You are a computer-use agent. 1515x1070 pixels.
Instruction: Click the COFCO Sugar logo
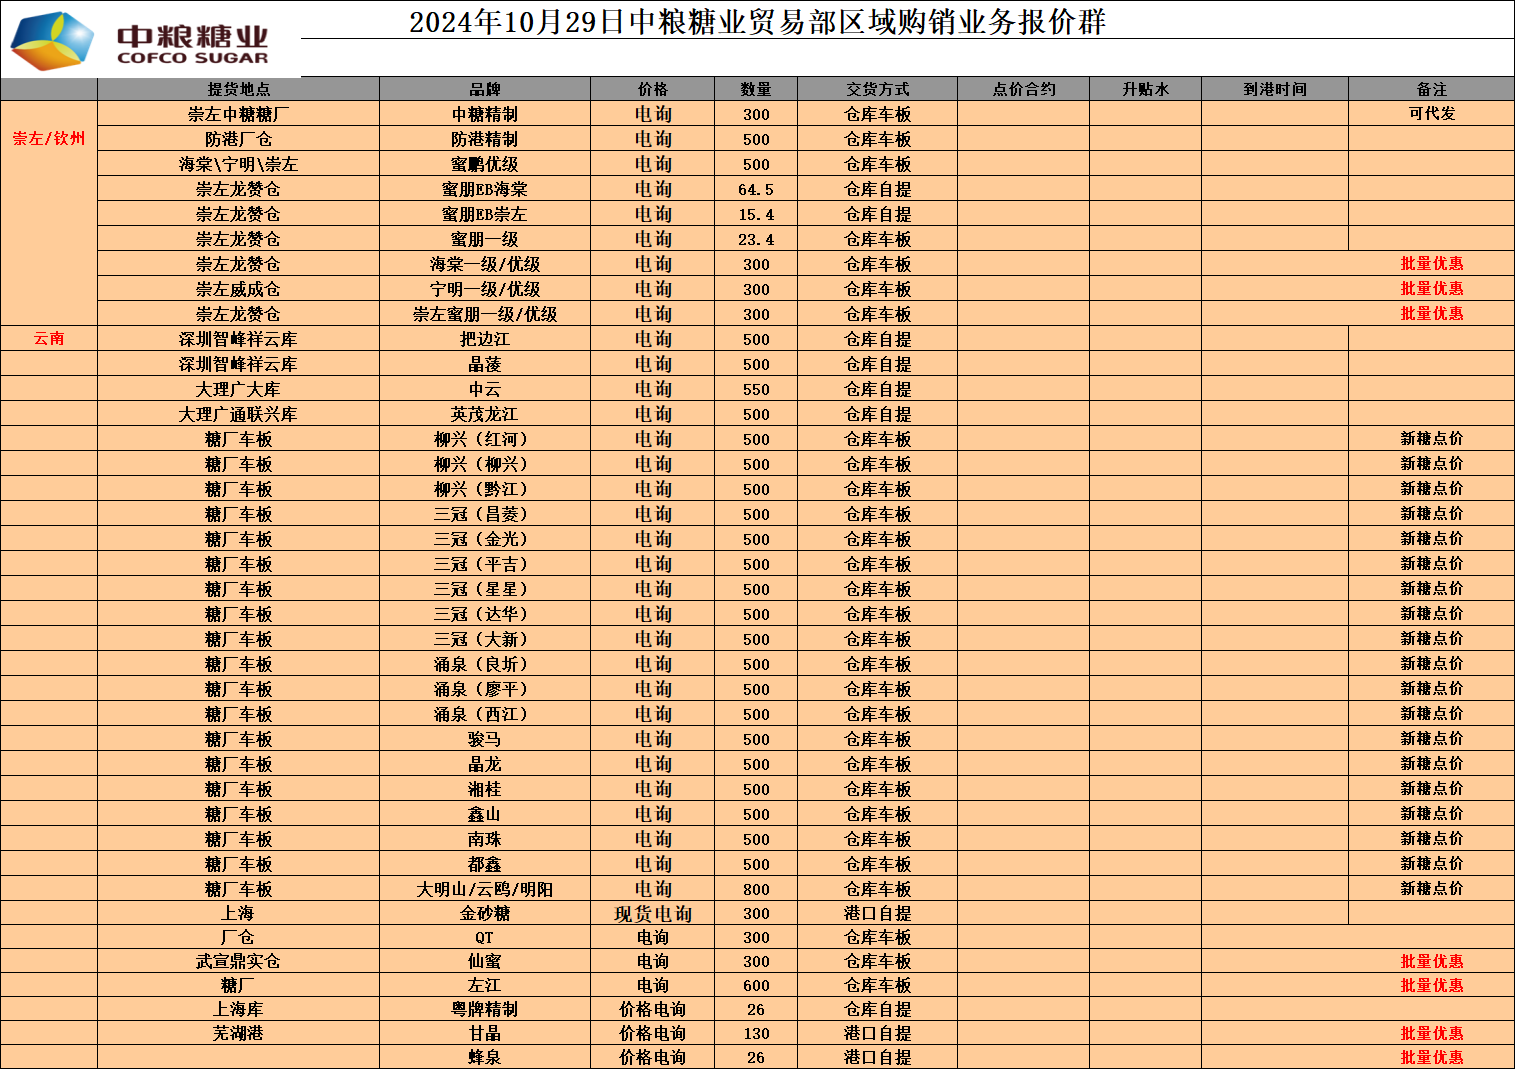[140, 42]
